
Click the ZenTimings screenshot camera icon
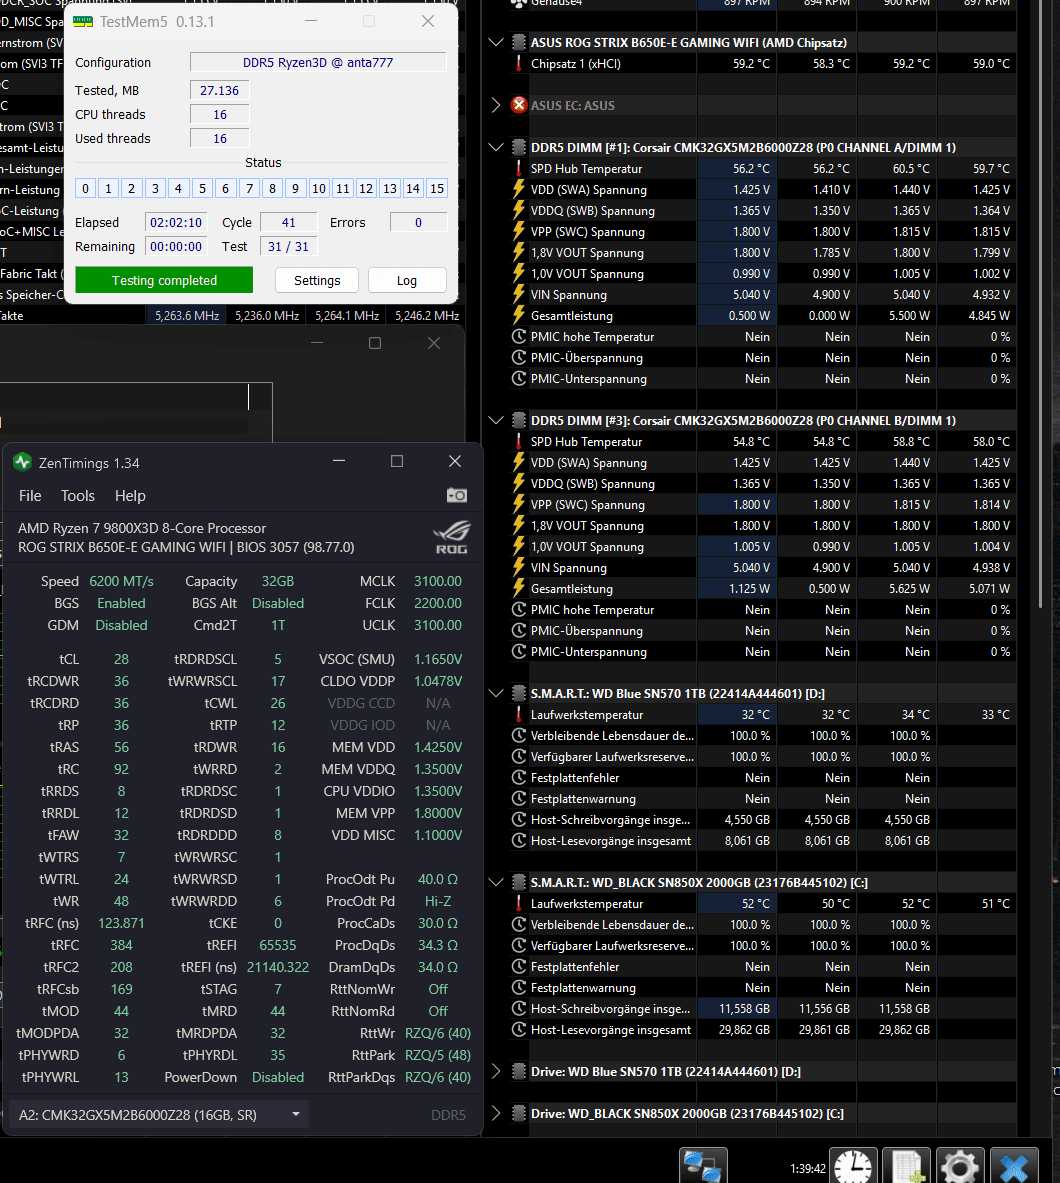(456, 495)
